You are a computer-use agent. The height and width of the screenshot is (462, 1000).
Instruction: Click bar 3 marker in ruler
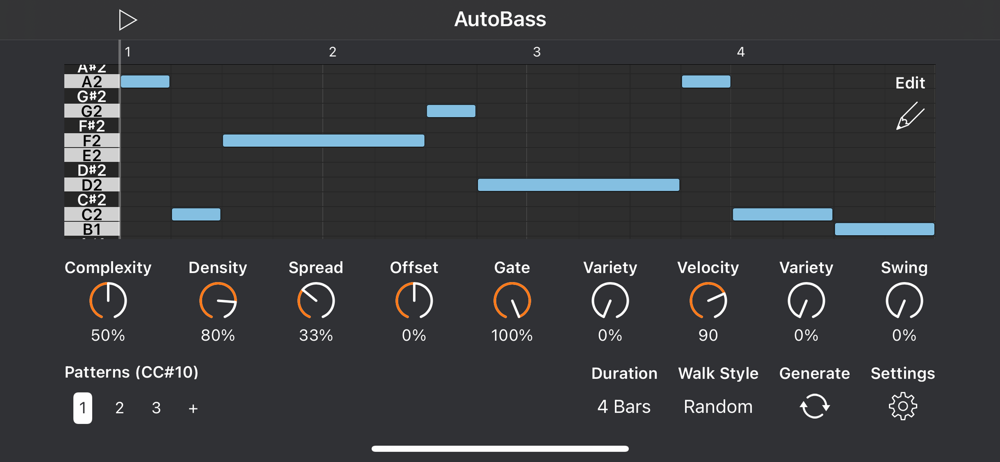coord(537,52)
